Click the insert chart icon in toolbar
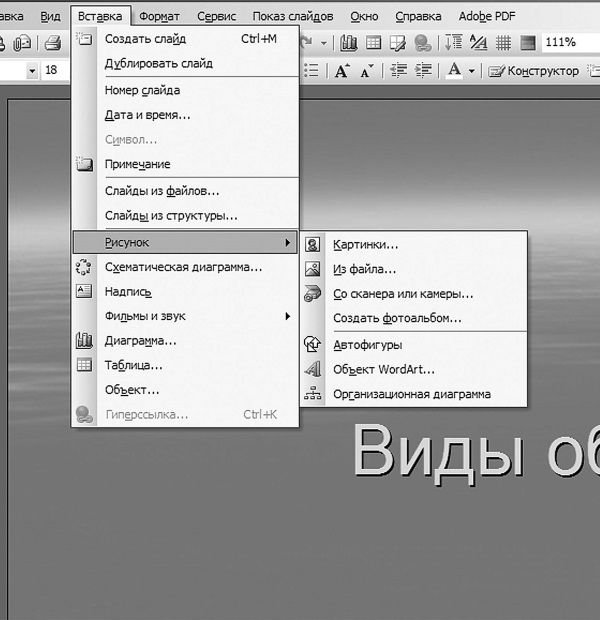The width and height of the screenshot is (600, 620). [349, 43]
